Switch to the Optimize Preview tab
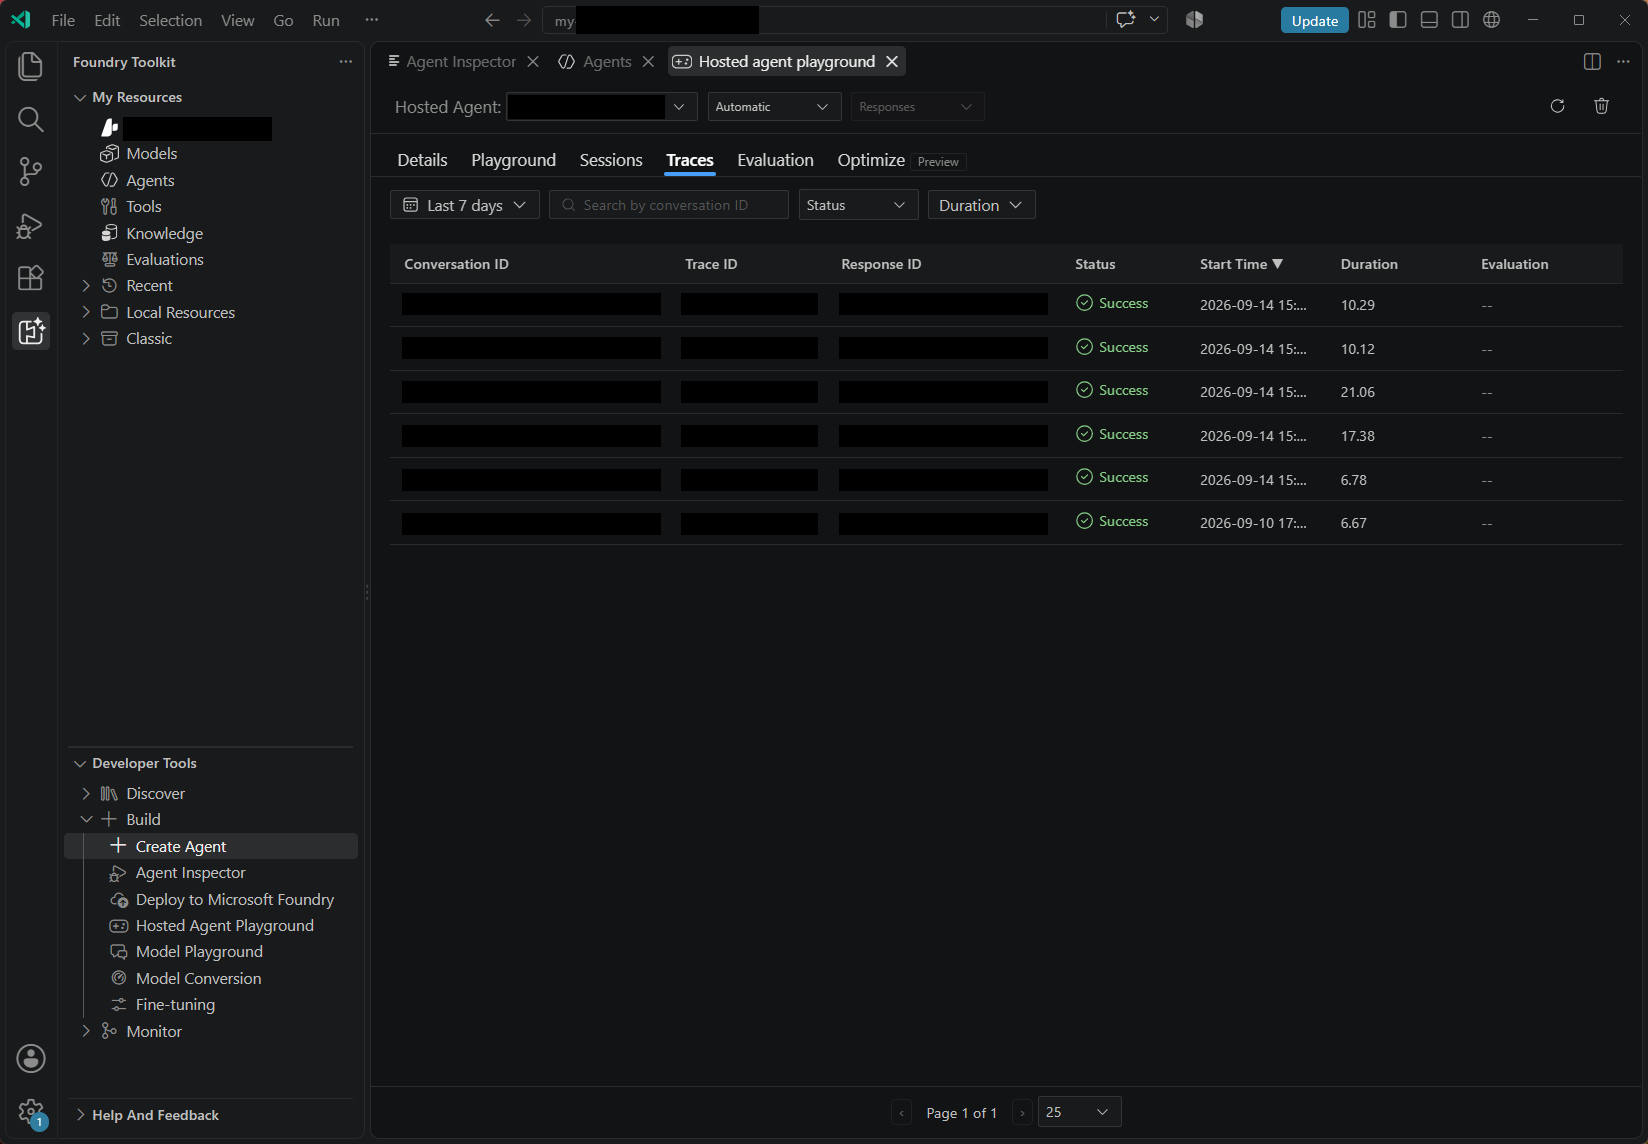The image size is (1648, 1144). click(x=900, y=160)
